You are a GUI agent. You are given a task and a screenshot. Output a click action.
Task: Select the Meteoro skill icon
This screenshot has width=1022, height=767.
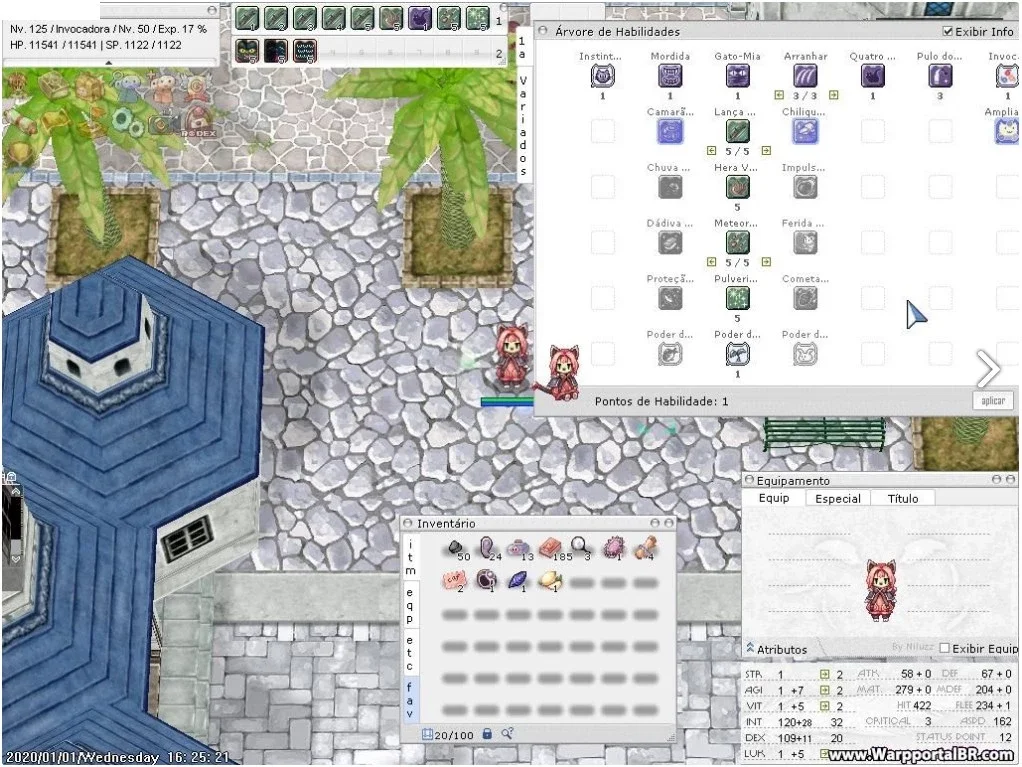click(x=737, y=243)
